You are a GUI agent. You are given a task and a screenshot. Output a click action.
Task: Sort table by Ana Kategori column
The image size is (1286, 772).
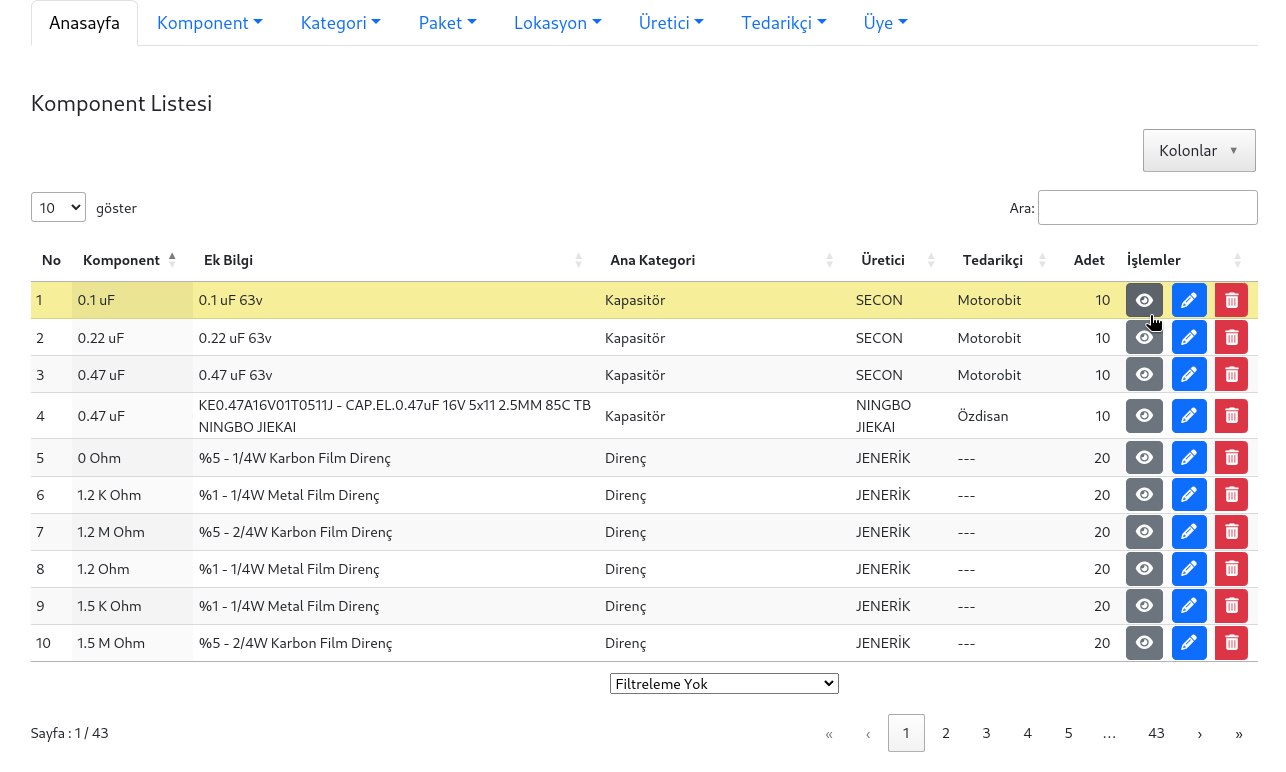[724, 260]
